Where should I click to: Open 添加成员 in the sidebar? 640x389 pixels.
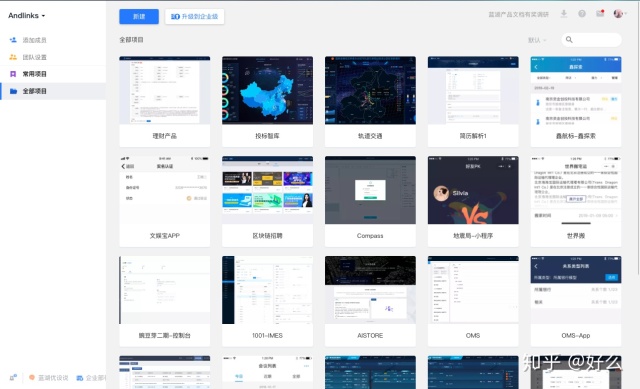click(x=34, y=40)
